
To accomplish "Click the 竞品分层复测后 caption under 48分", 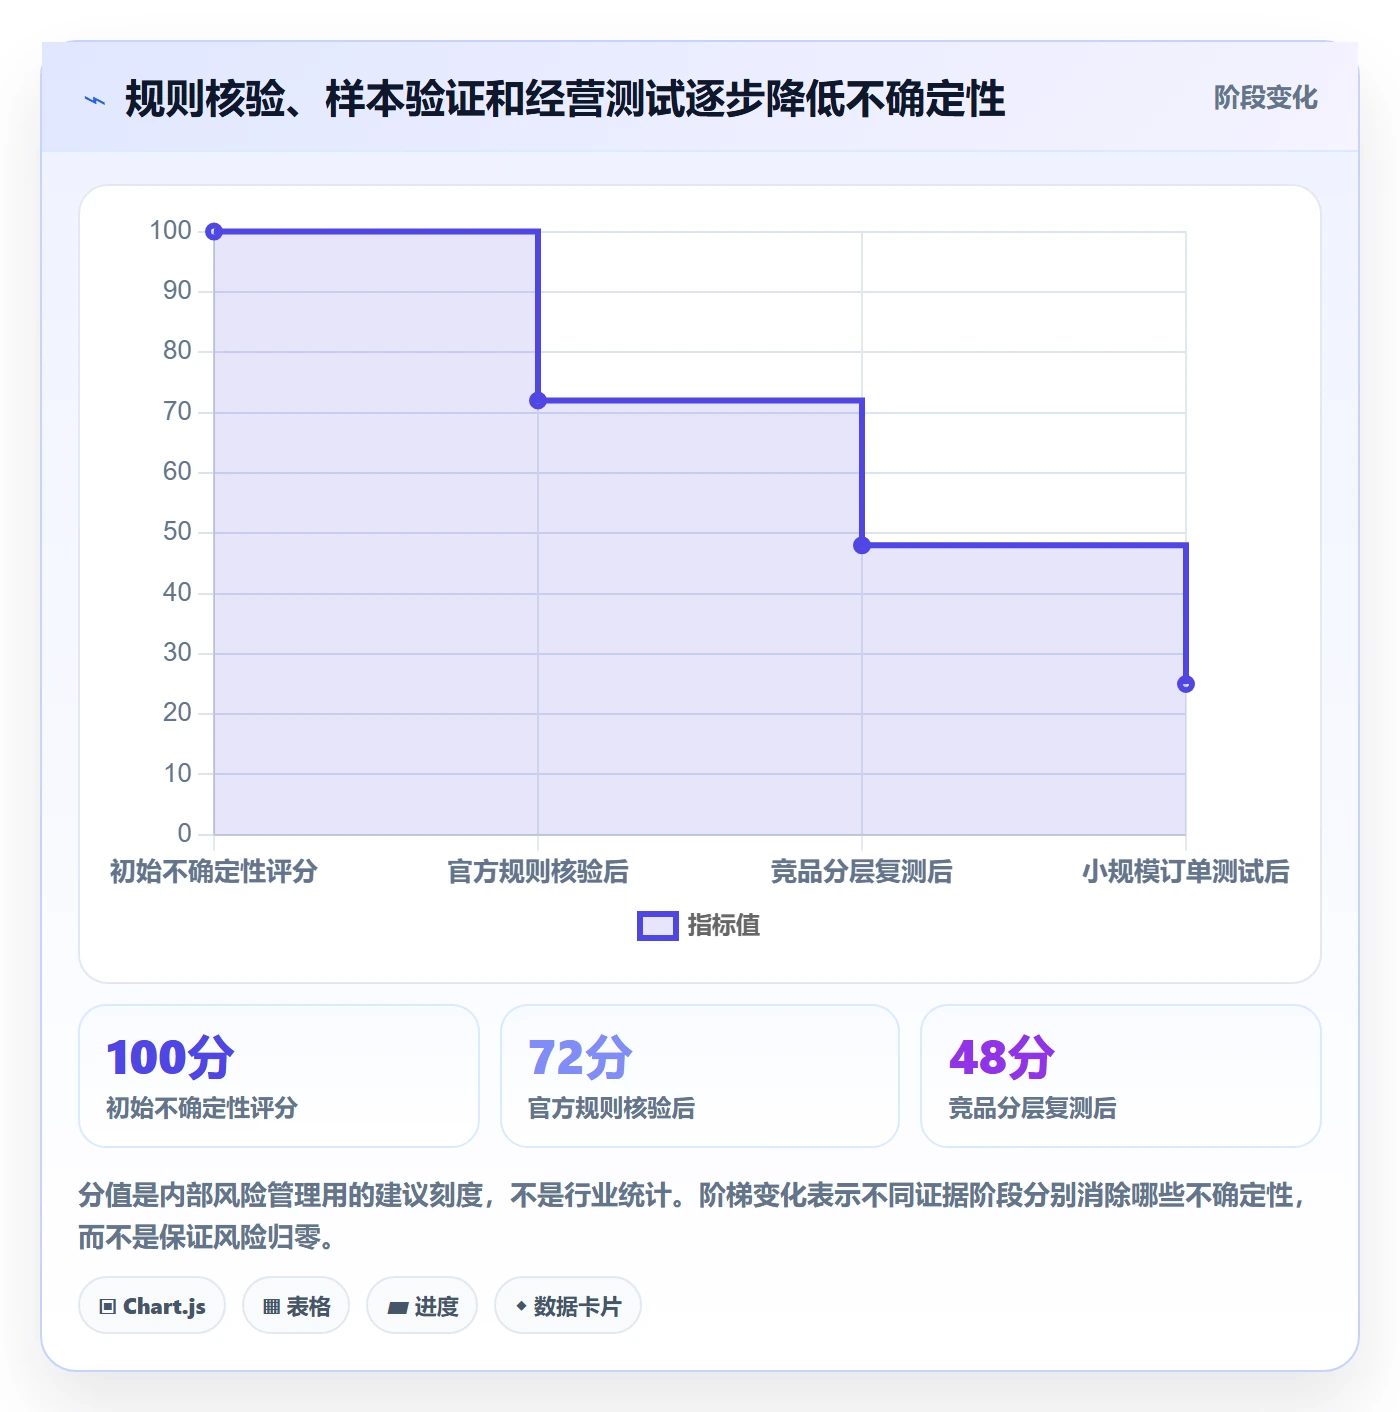I will pyautogui.click(x=1032, y=1108).
